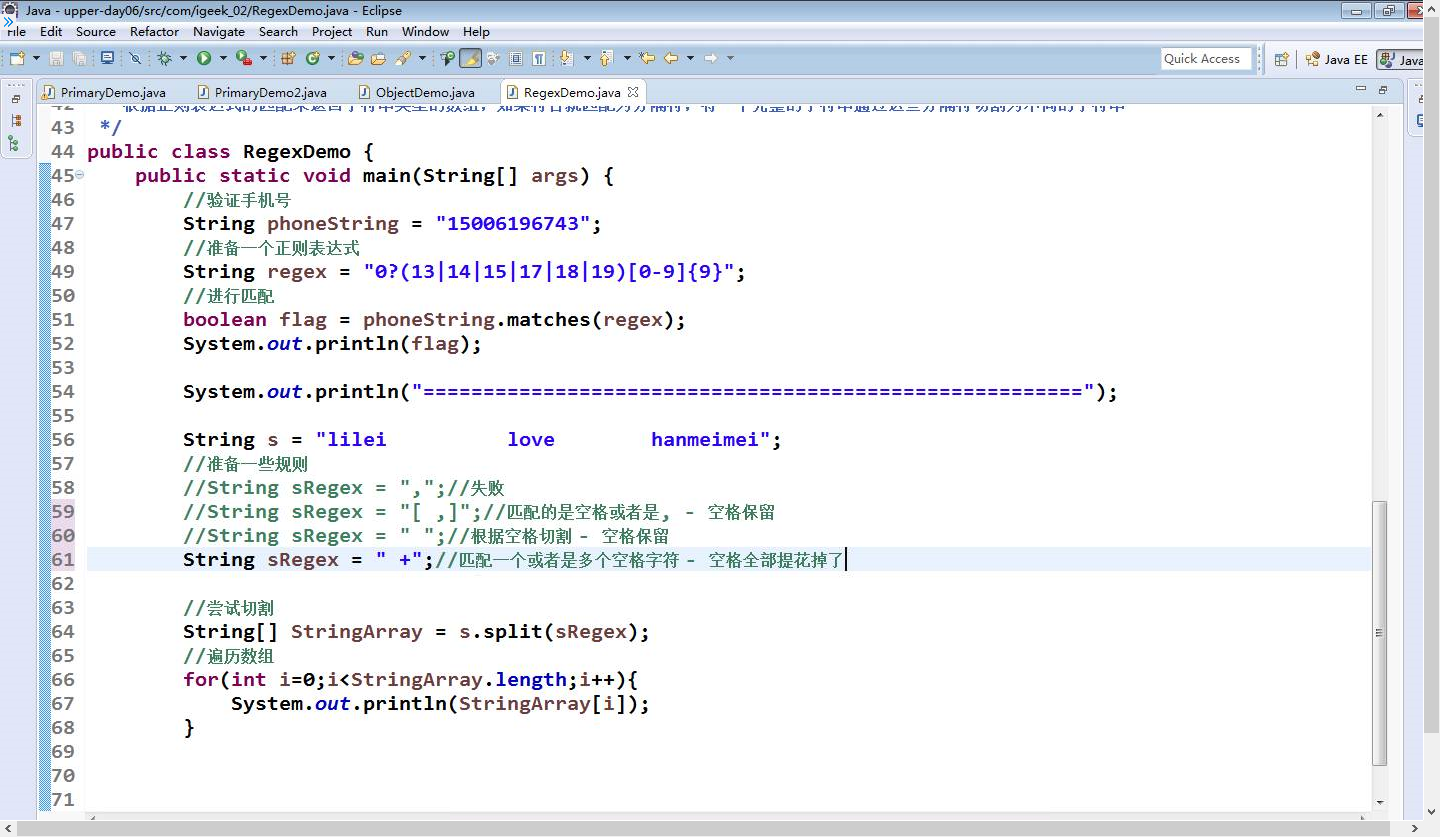Viewport: 1440px width, 837px height.
Task: Open second view icon in left trim
Action: tap(15, 120)
